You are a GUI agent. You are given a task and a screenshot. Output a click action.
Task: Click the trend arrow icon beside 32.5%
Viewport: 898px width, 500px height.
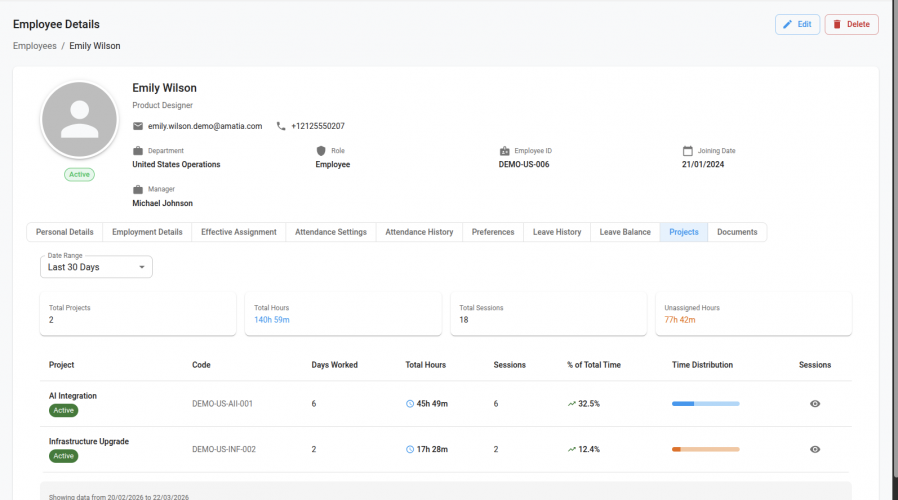(572, 404)
